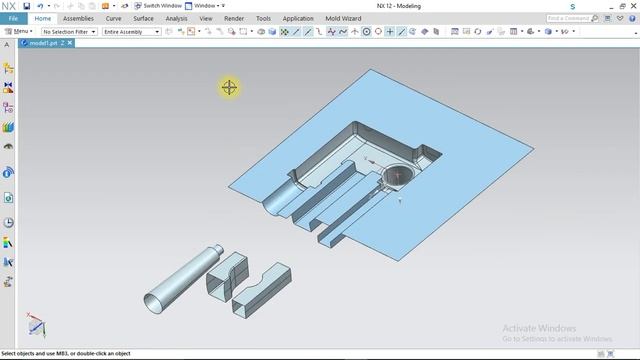The width and height of the screenshot is (640, 360).
Task: Toggle Existing Point plus-sign snap option
Action: click(390, 31)
